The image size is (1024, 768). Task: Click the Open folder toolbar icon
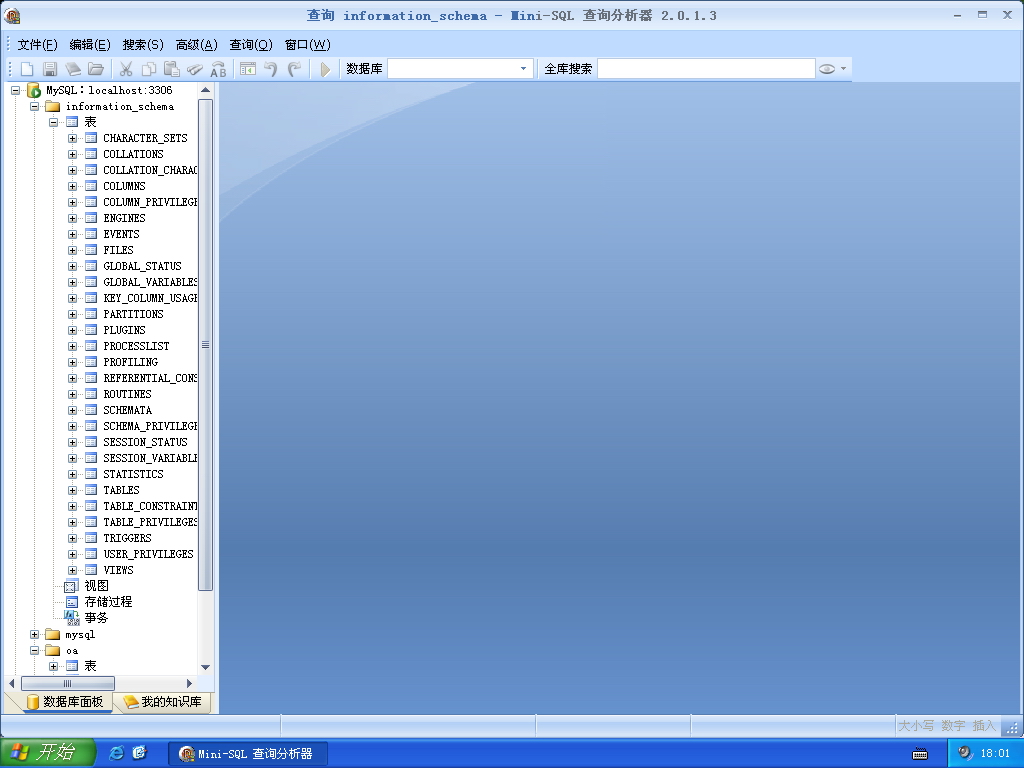pos(96,69)
